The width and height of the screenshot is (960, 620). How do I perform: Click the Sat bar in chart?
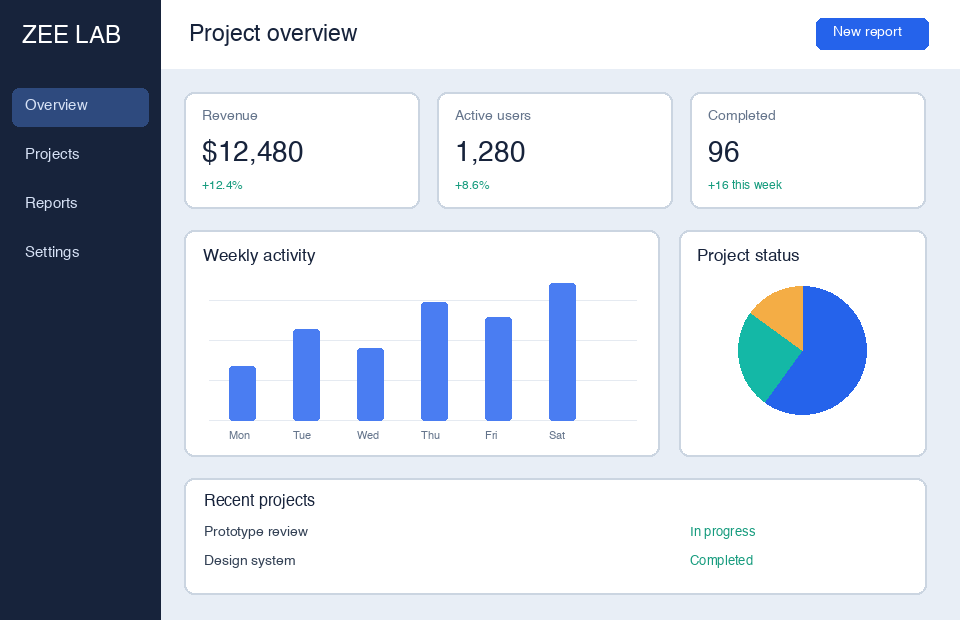click(562, 352)
